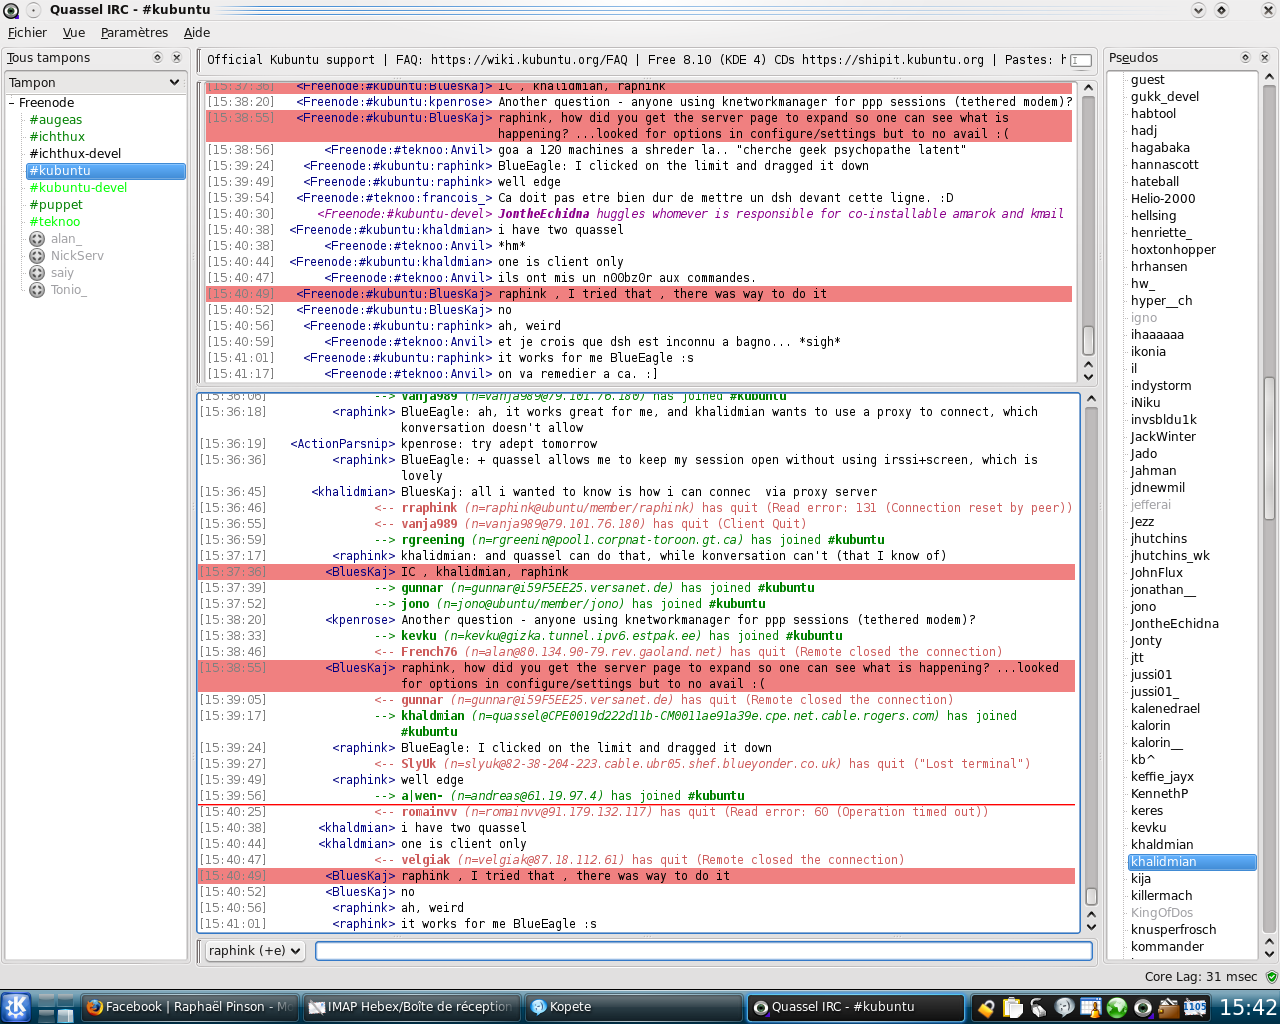The height and width of the screenshot is (1024, 1280).
Task: Select nick Helio-2000 in Pseudos list
Action: [1164, 199]
